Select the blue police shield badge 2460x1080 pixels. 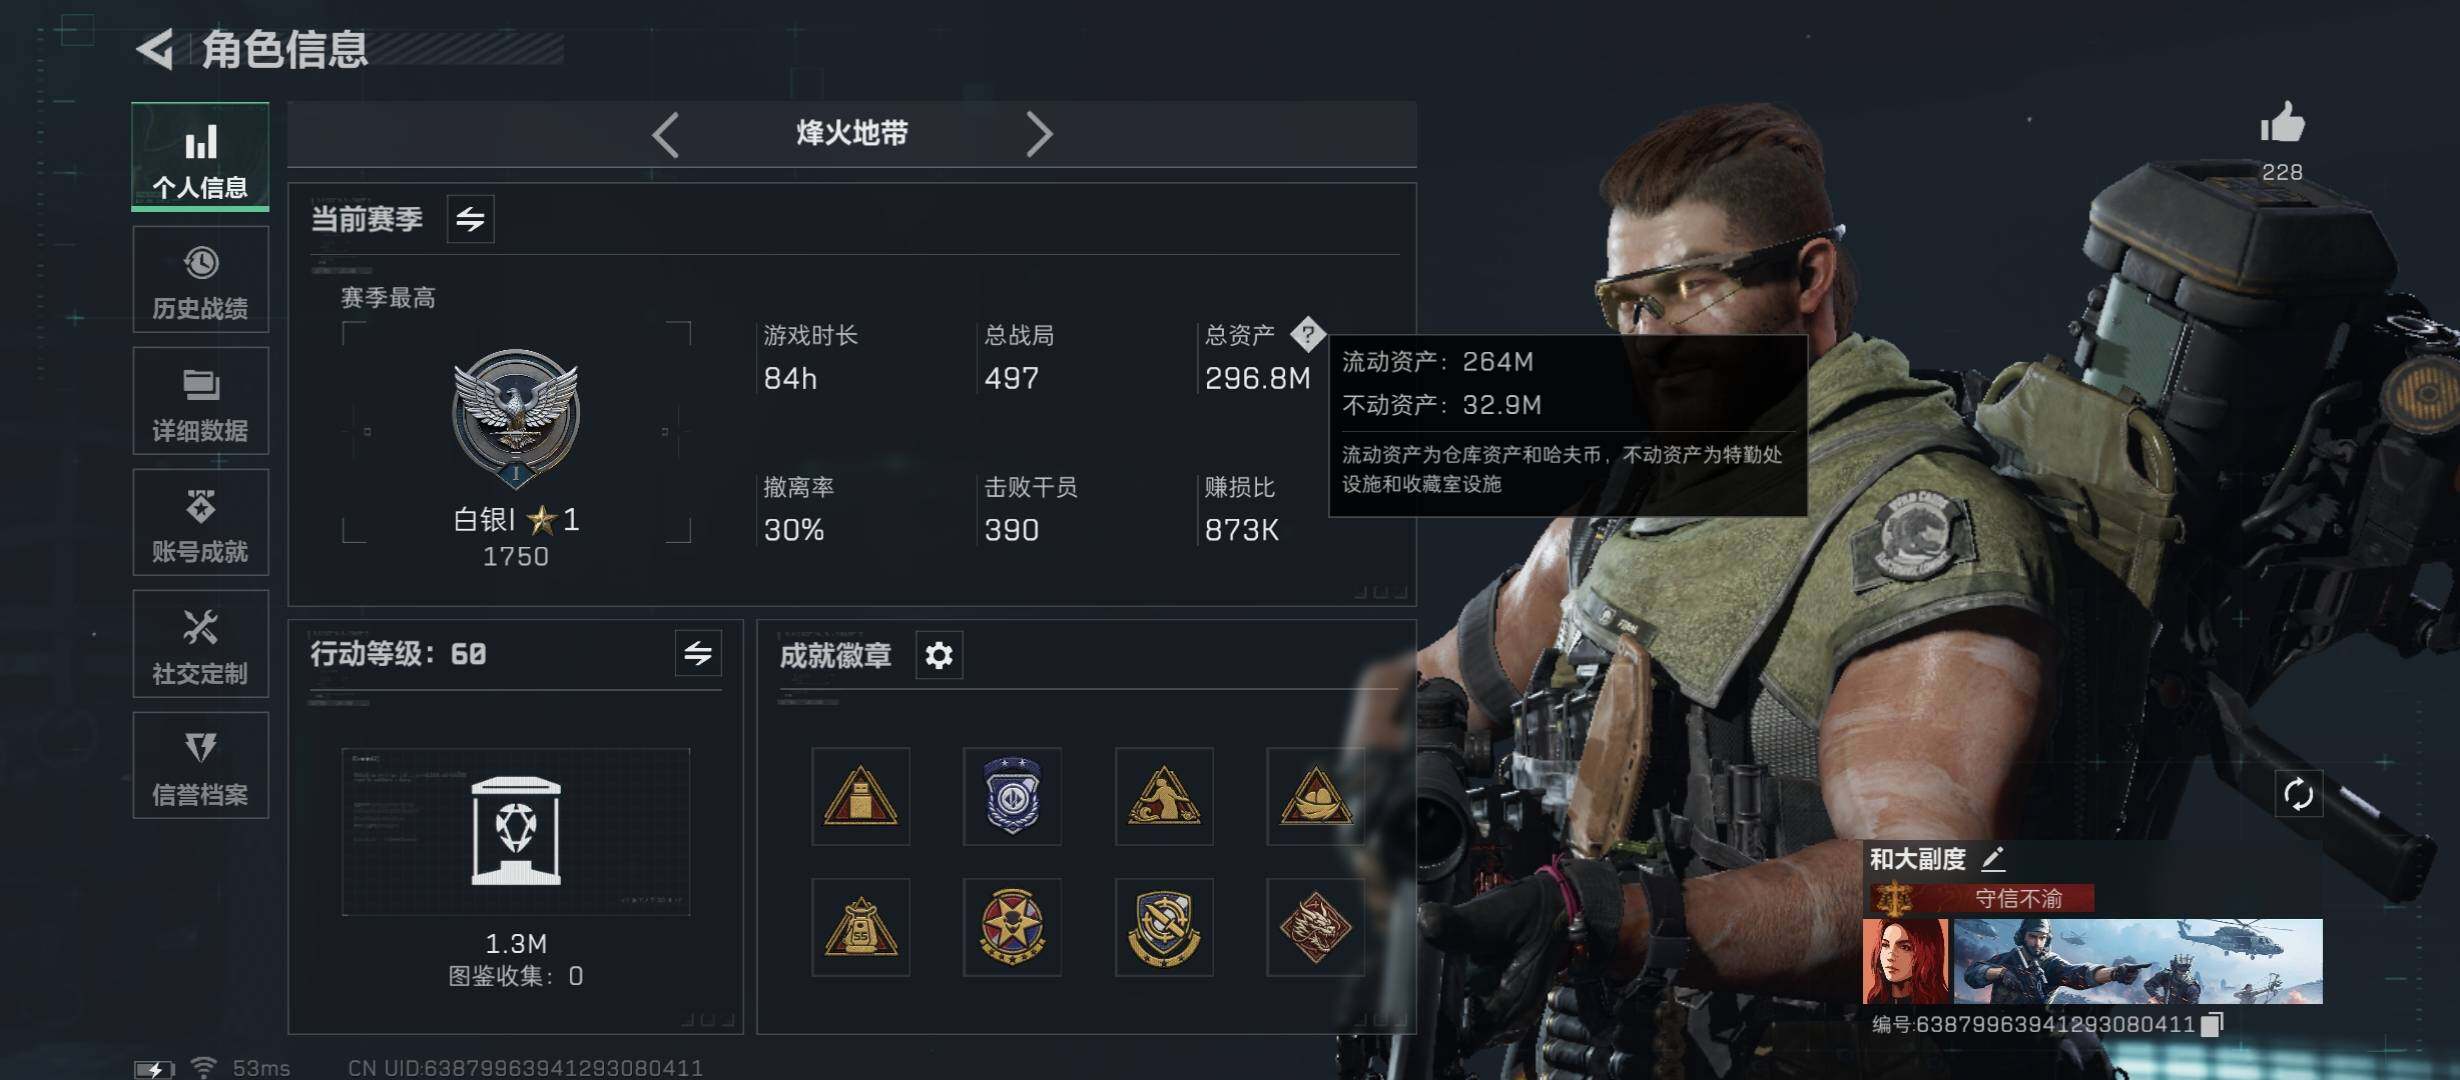(1012, 796)
